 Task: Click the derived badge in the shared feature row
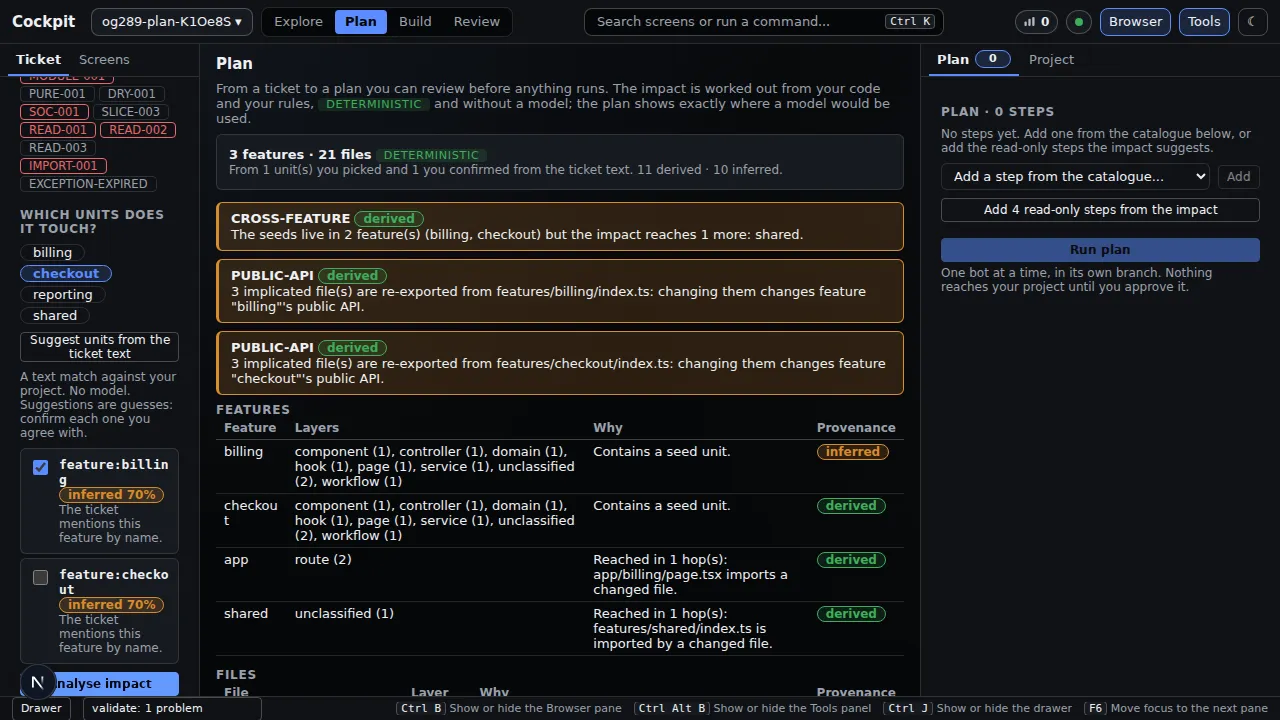[851, 613]
